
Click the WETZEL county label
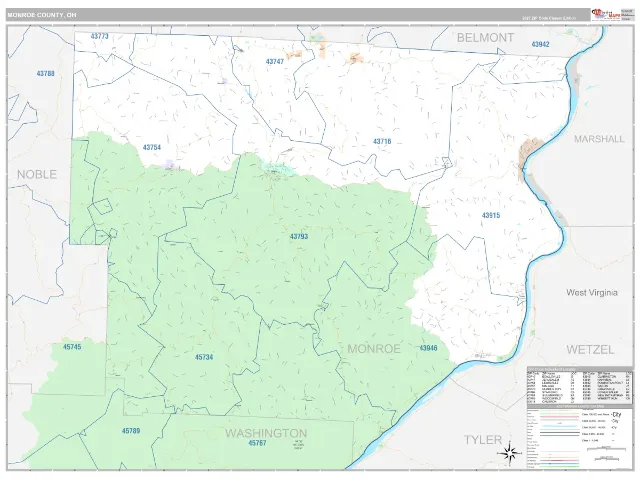[x=590, y=349]
